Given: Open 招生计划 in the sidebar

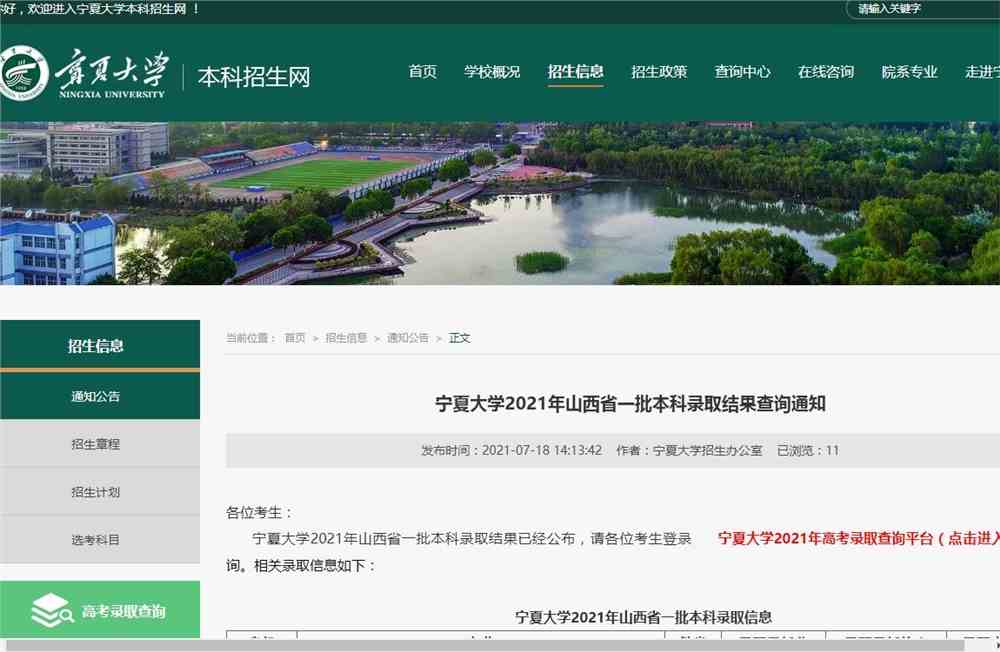Looking at the screenshot, I should [100, 492].
